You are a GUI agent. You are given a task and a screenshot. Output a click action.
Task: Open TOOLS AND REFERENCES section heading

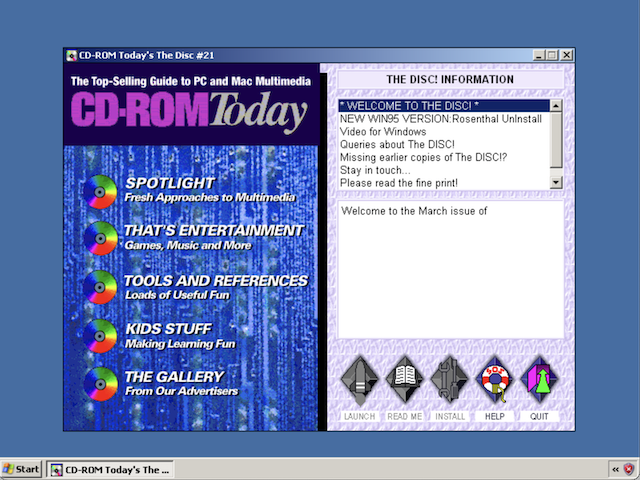[216, 281]
